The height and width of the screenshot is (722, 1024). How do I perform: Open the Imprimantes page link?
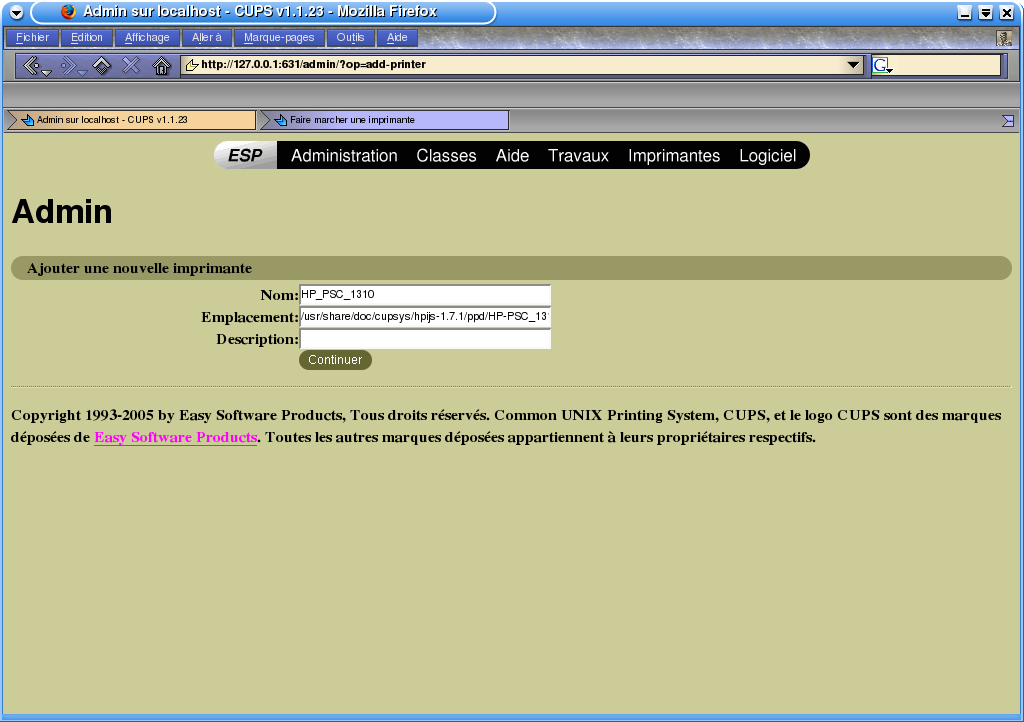674,156
